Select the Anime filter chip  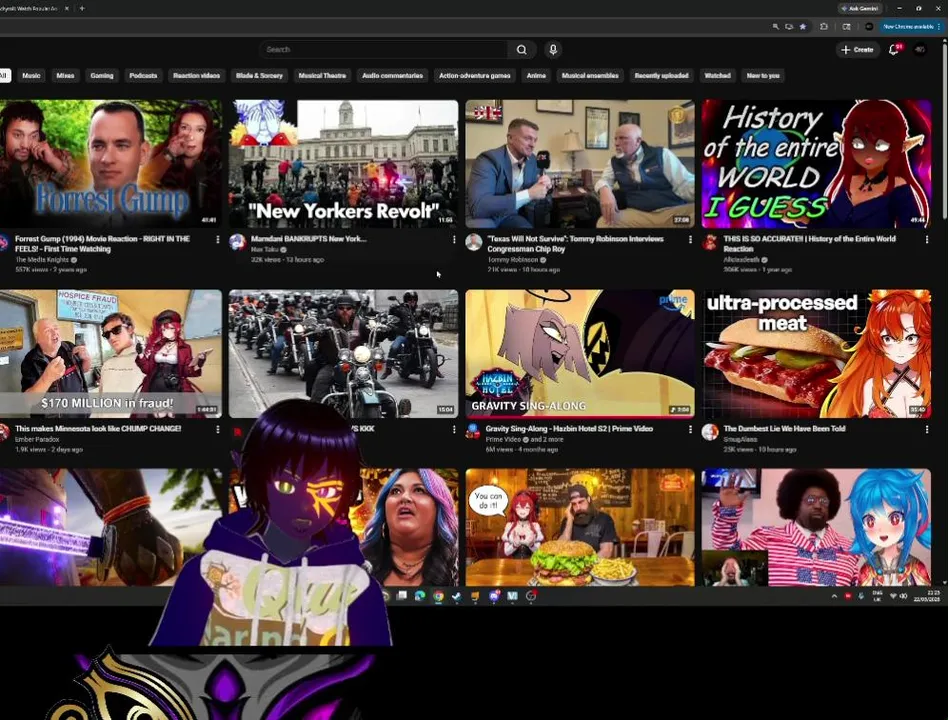(x=536, y=76)
